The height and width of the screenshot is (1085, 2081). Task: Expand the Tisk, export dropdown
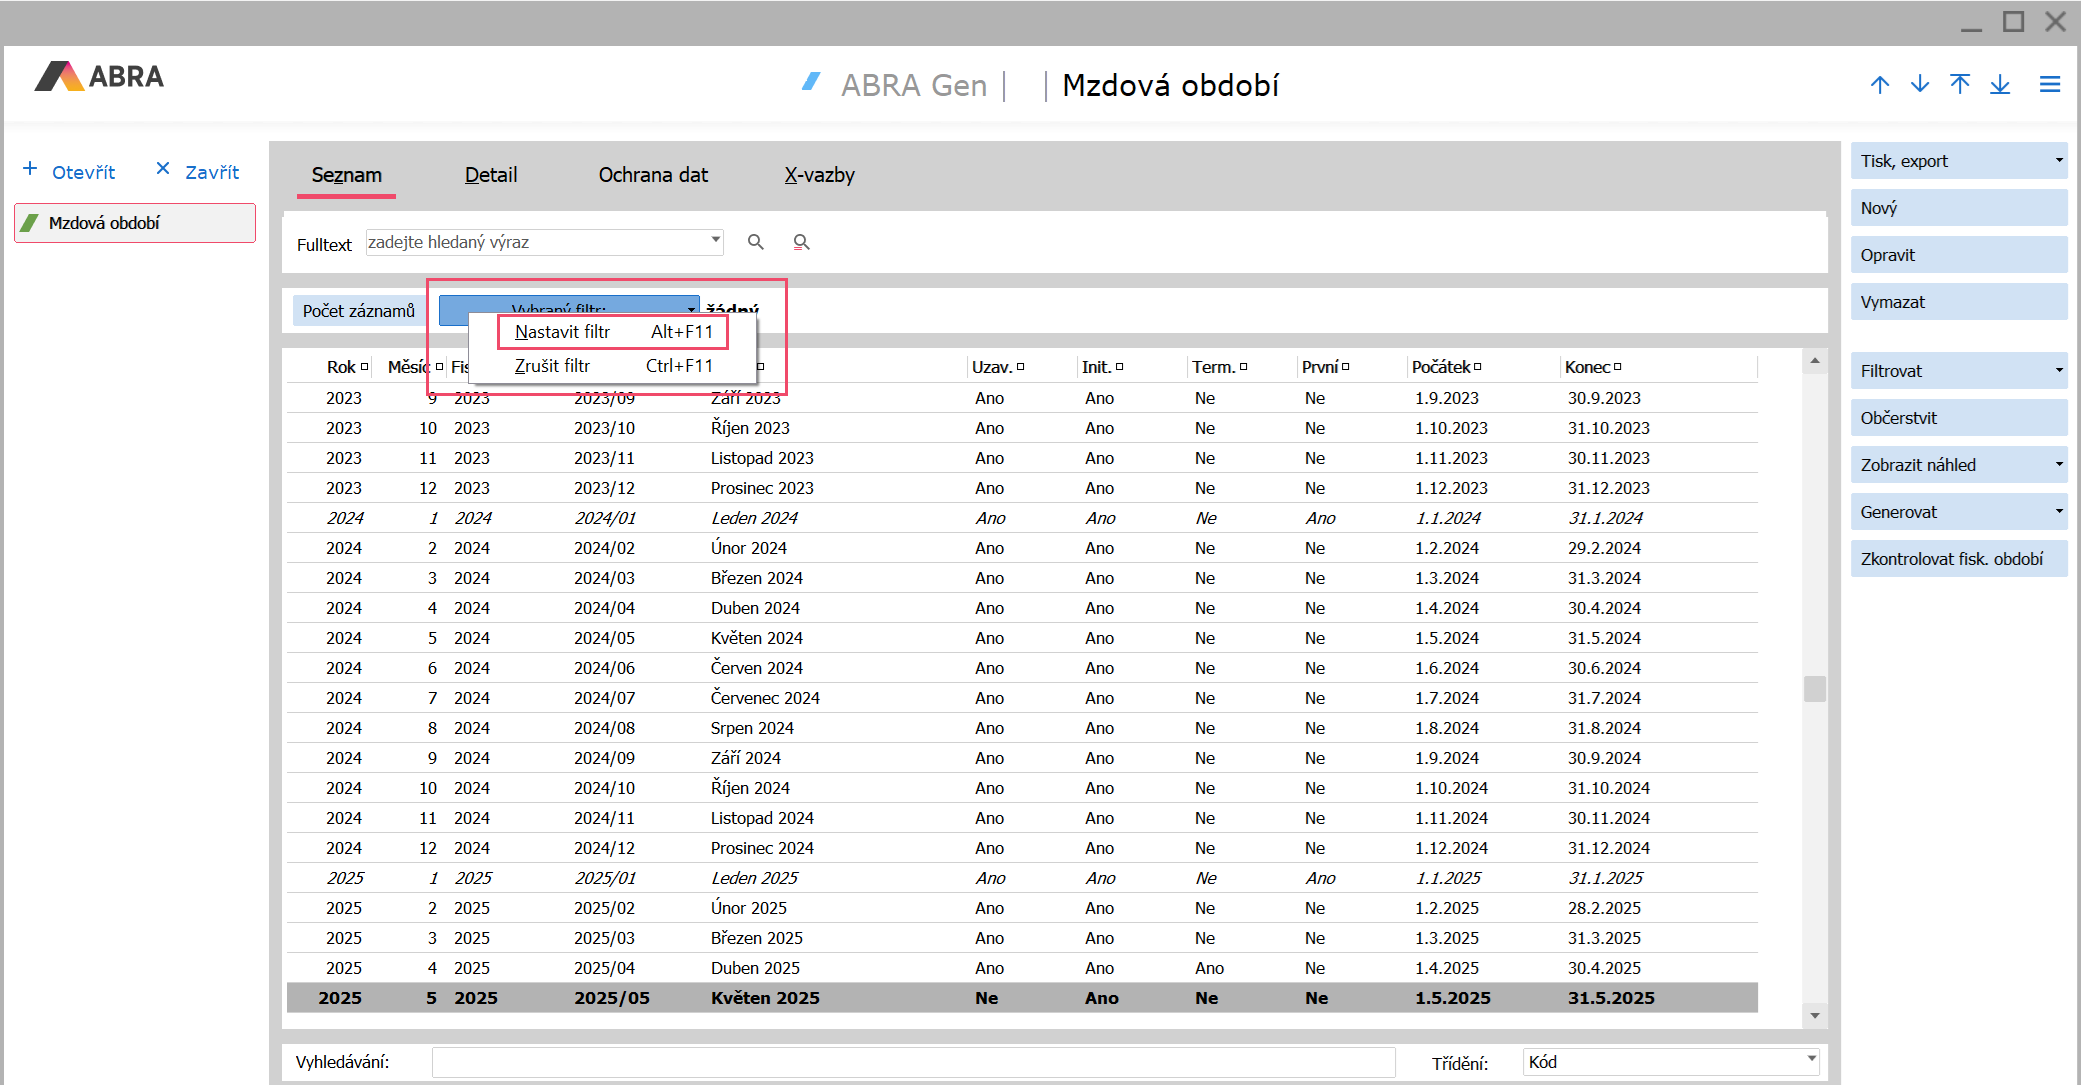point(2059,161)
